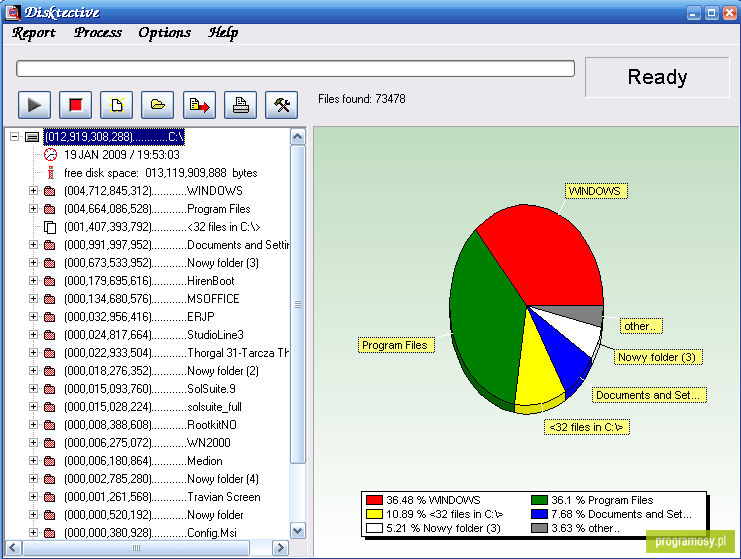Expand the Nowy folder (3) node
Image resolution: width=741 pixels, height=559 pixels.
(33, 262)
